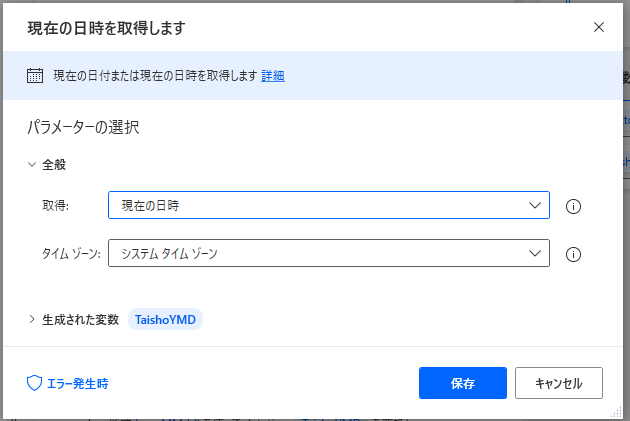The image size is (630, 421).
Task: Click the パラメーターの選択 heading
Action: (x=82, y=128)
